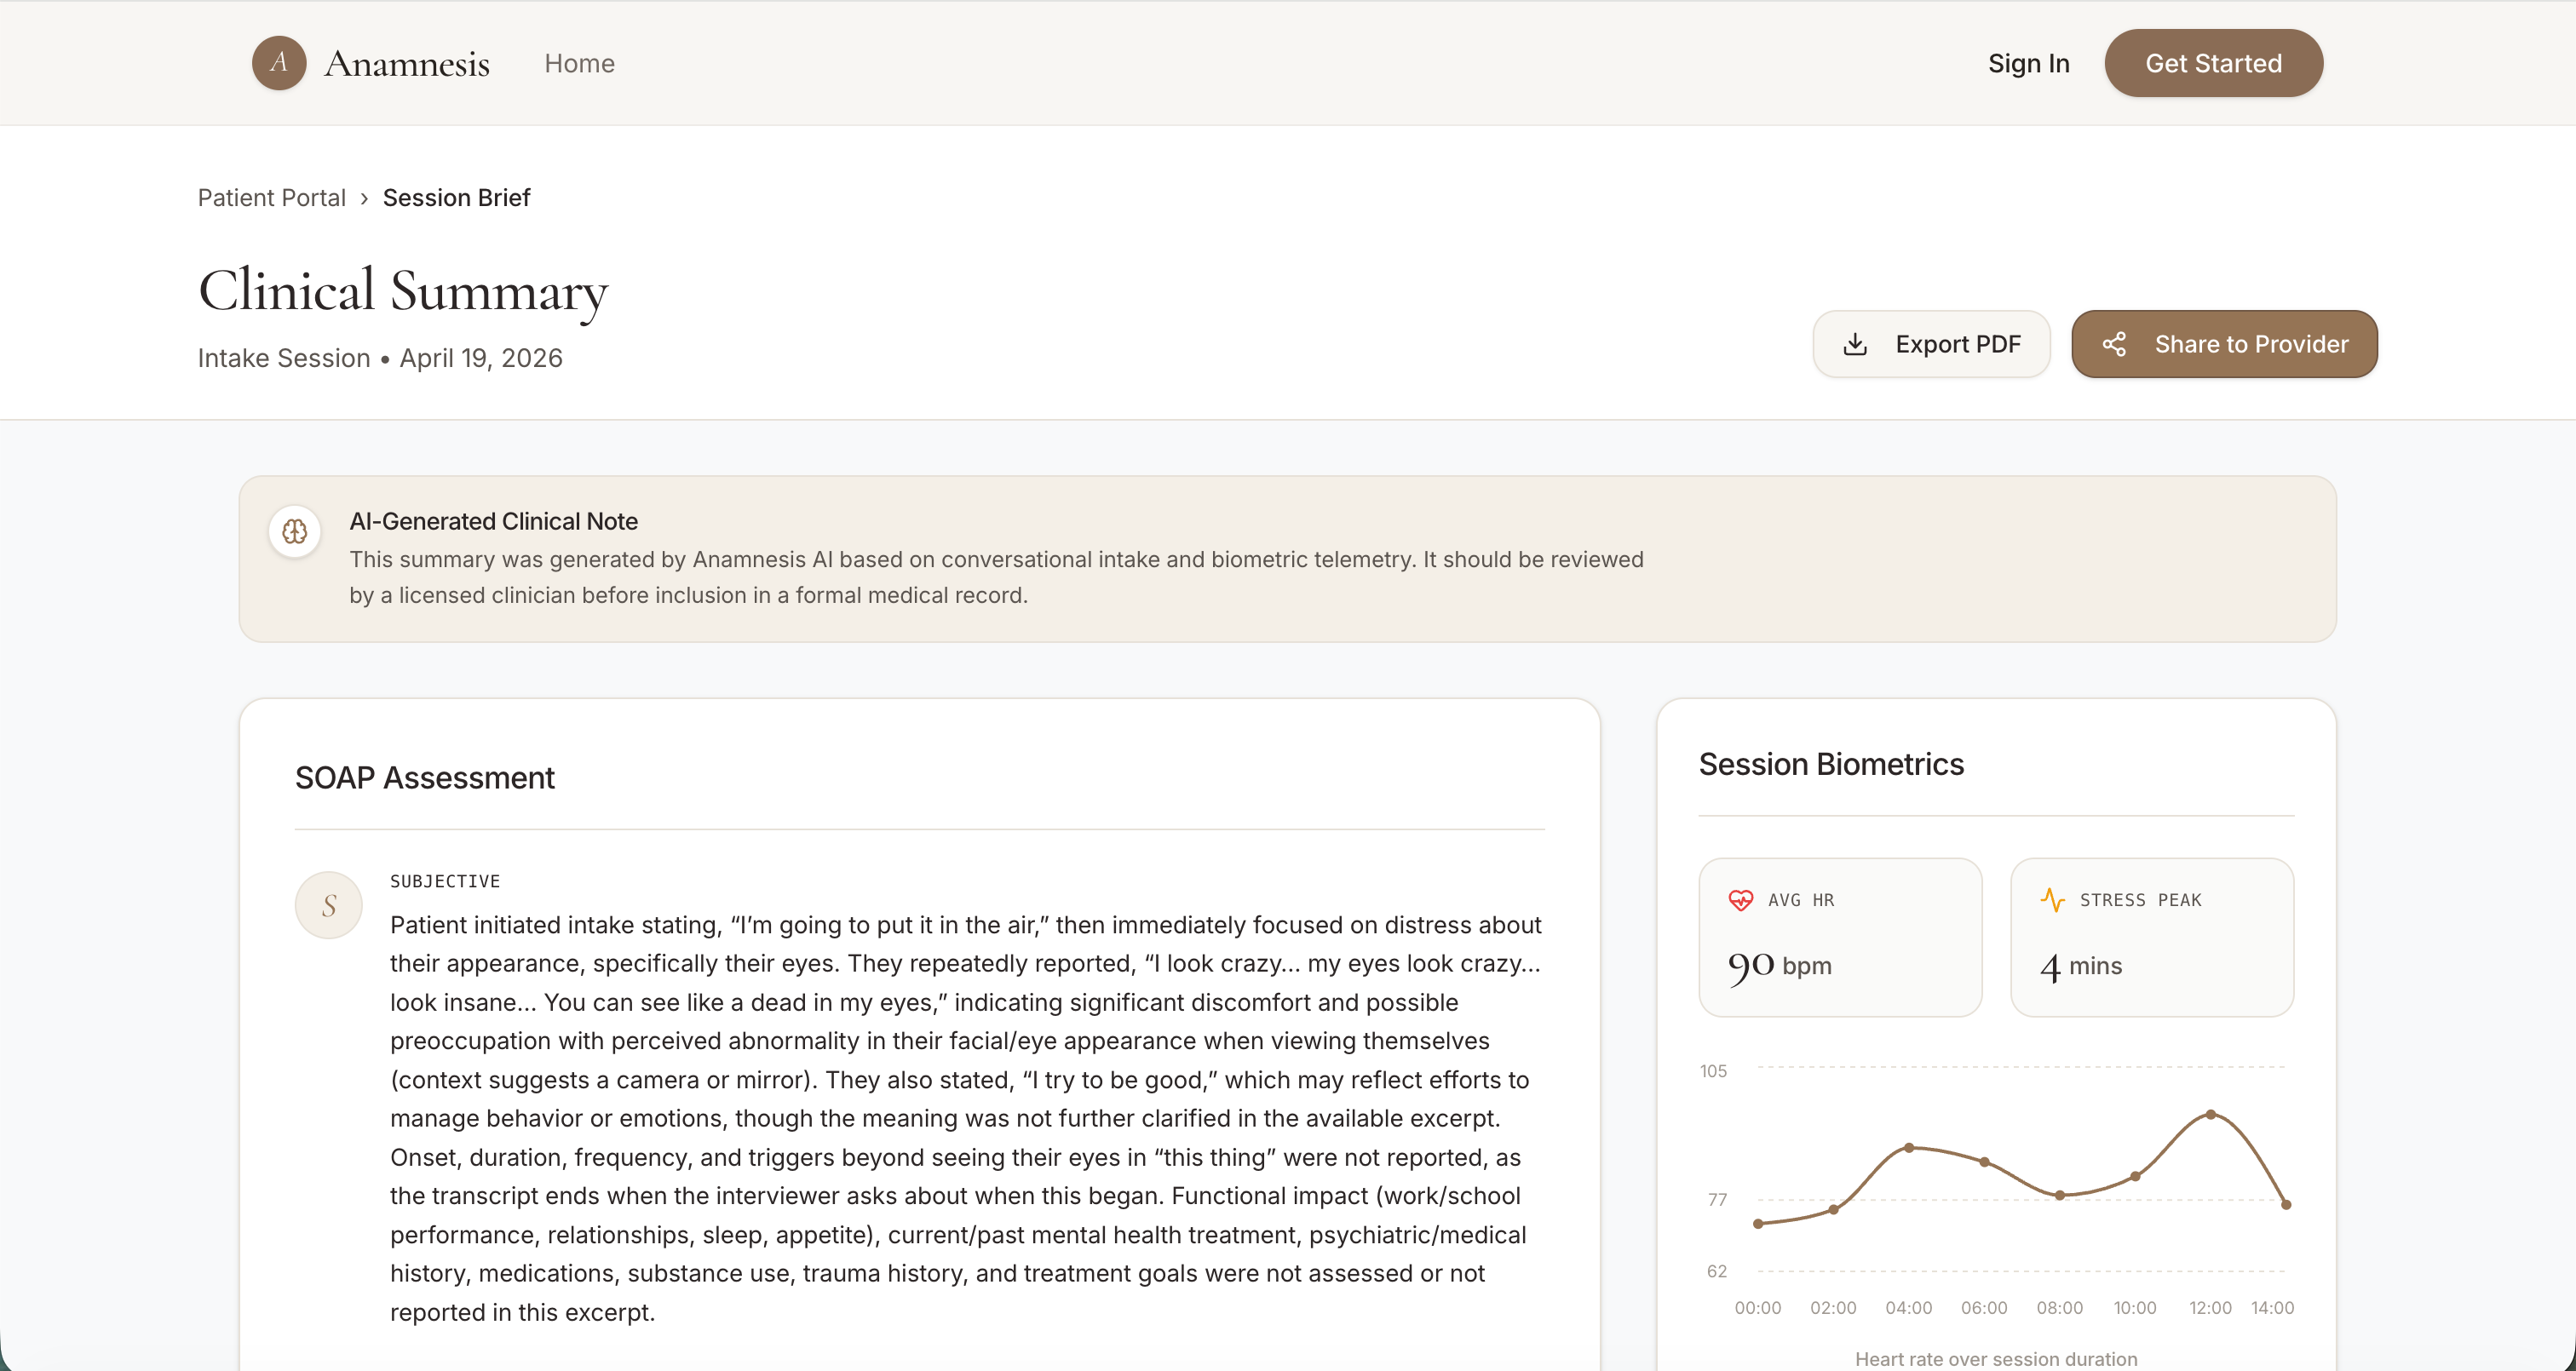
Task: Click the 90 bpm Avg HR card
Action: 1840,937
